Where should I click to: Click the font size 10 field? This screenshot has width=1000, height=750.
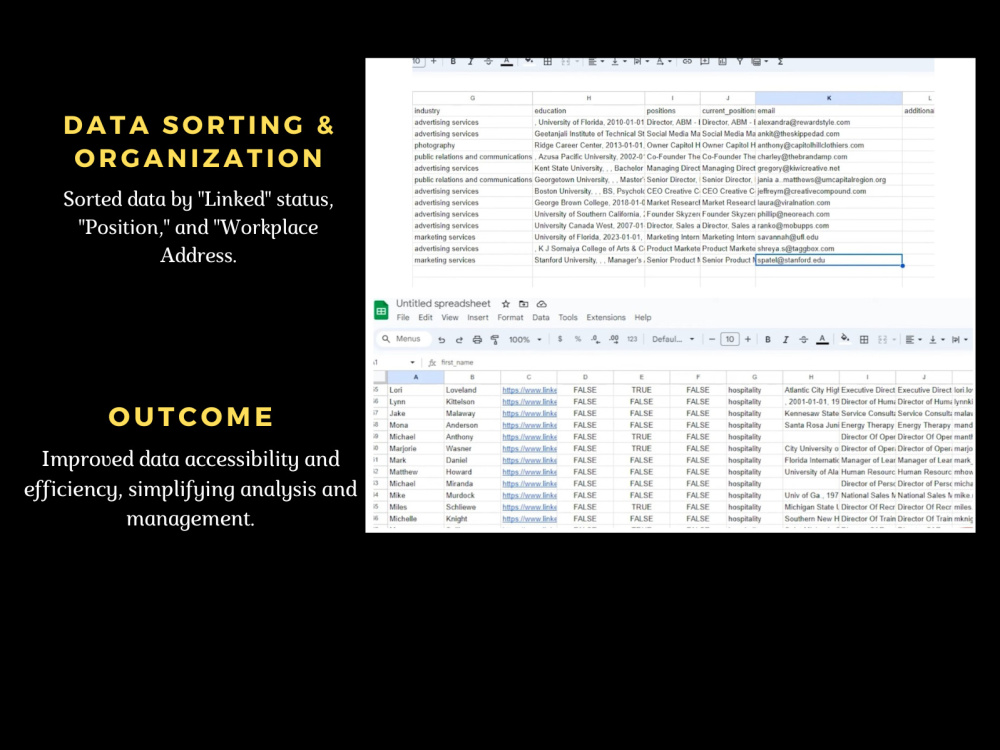click(730, 339)
